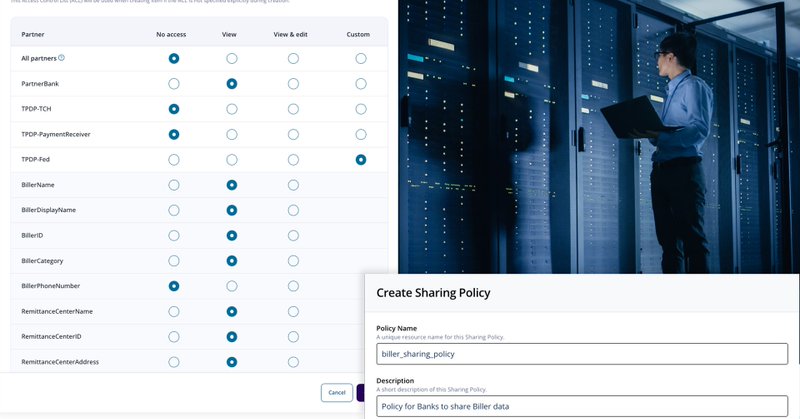Select View & edit for BillerCategory

point(293,261)
